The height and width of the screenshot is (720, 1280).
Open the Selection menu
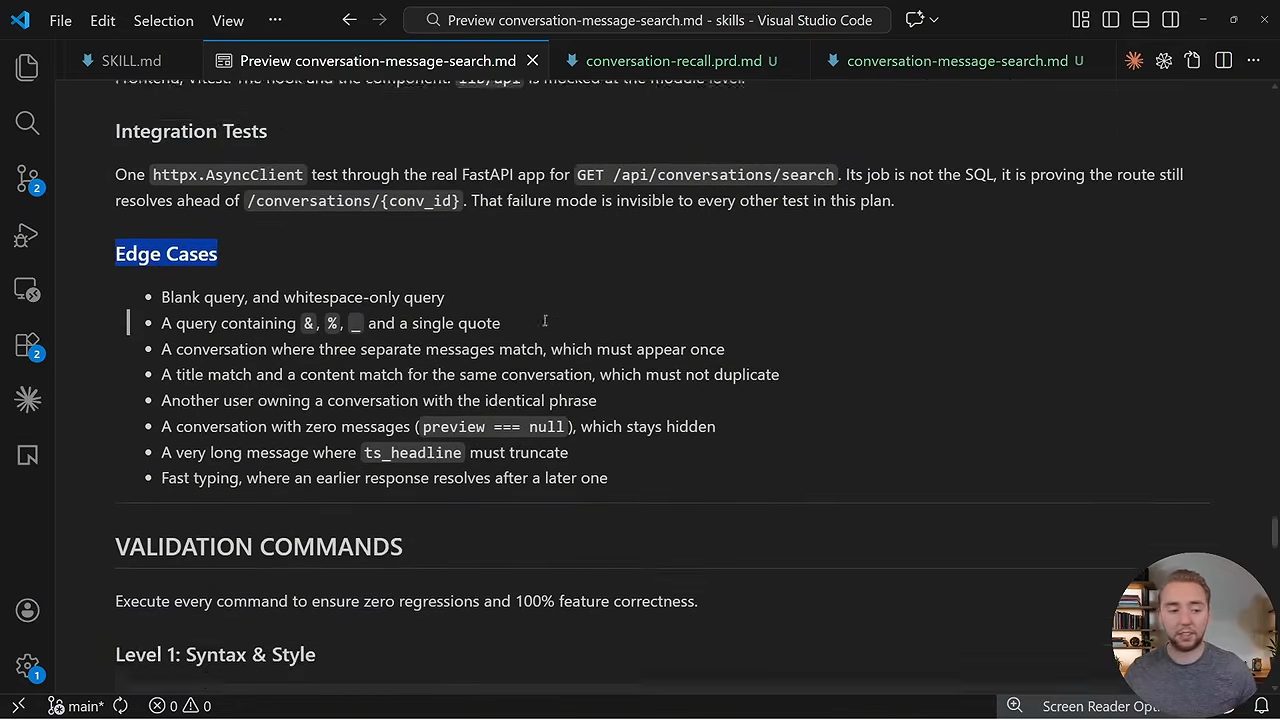coord(163,20)
